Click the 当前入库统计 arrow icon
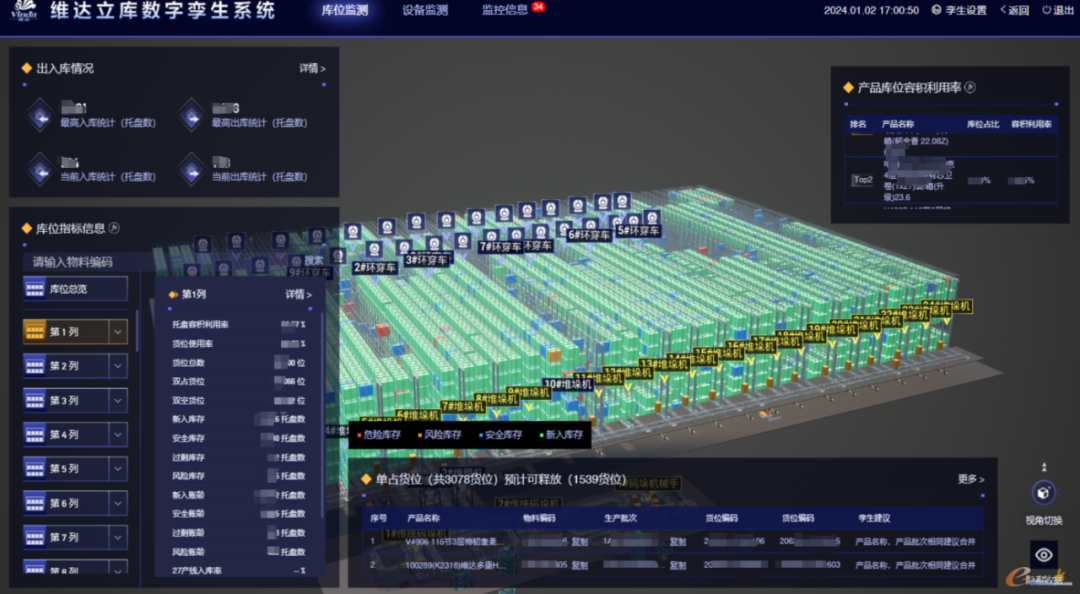The height and width of the screenshot is (594, 1080). [x=41, y=170]
